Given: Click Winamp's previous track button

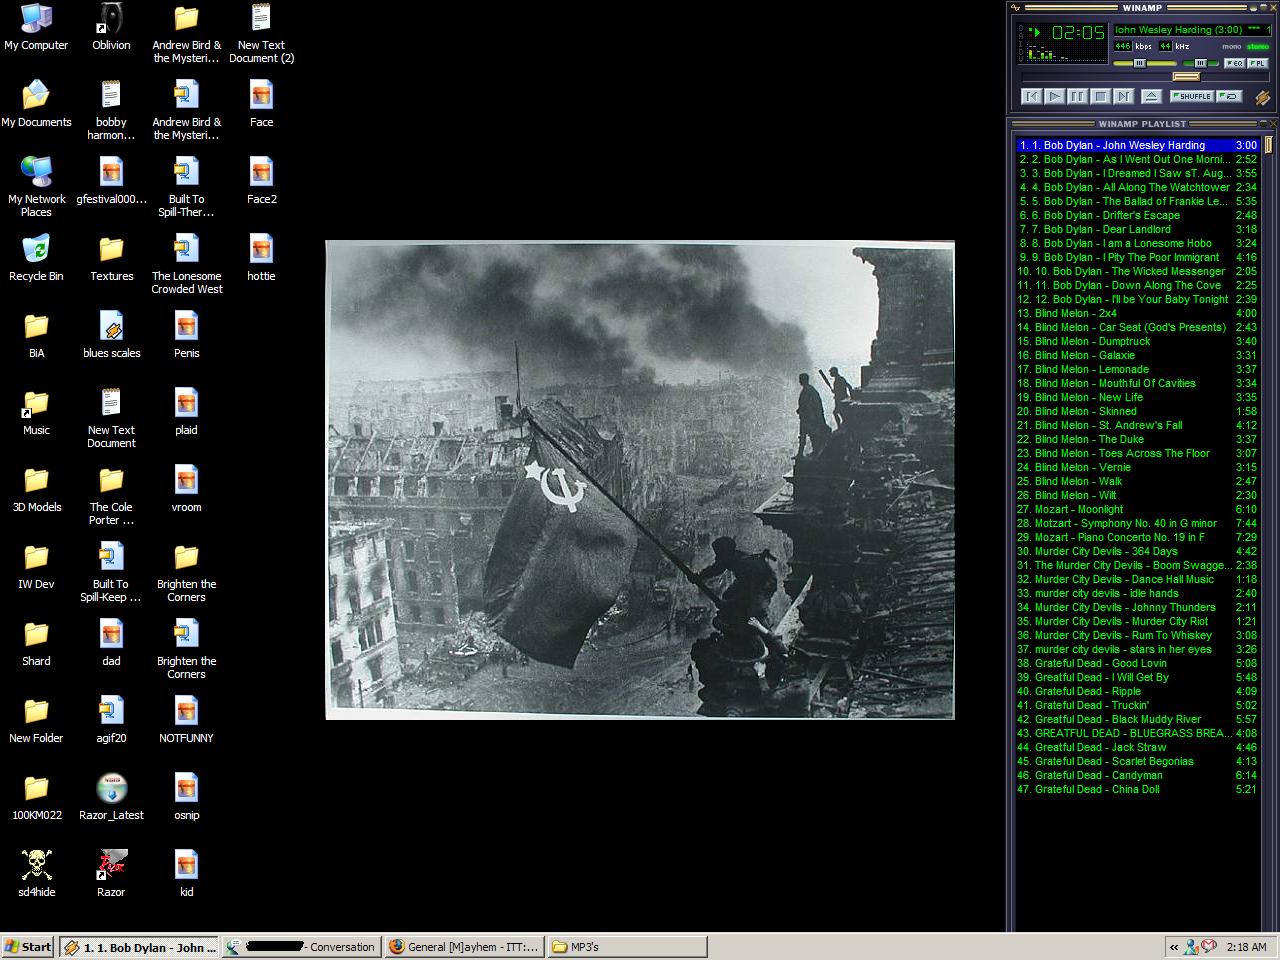Looking at the screenshot, I should pyautogui.click(x=1031, y=96).
